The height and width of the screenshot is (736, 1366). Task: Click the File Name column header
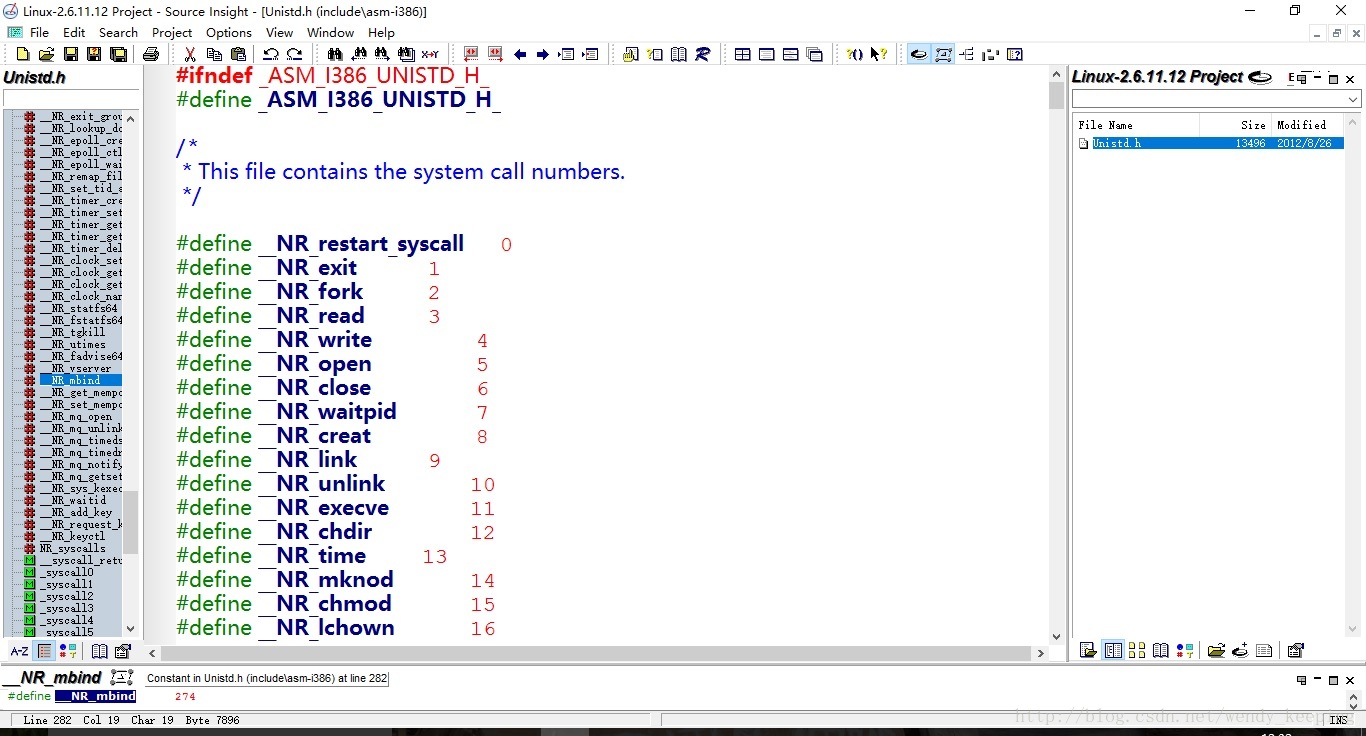click(x=1136, y=125)
